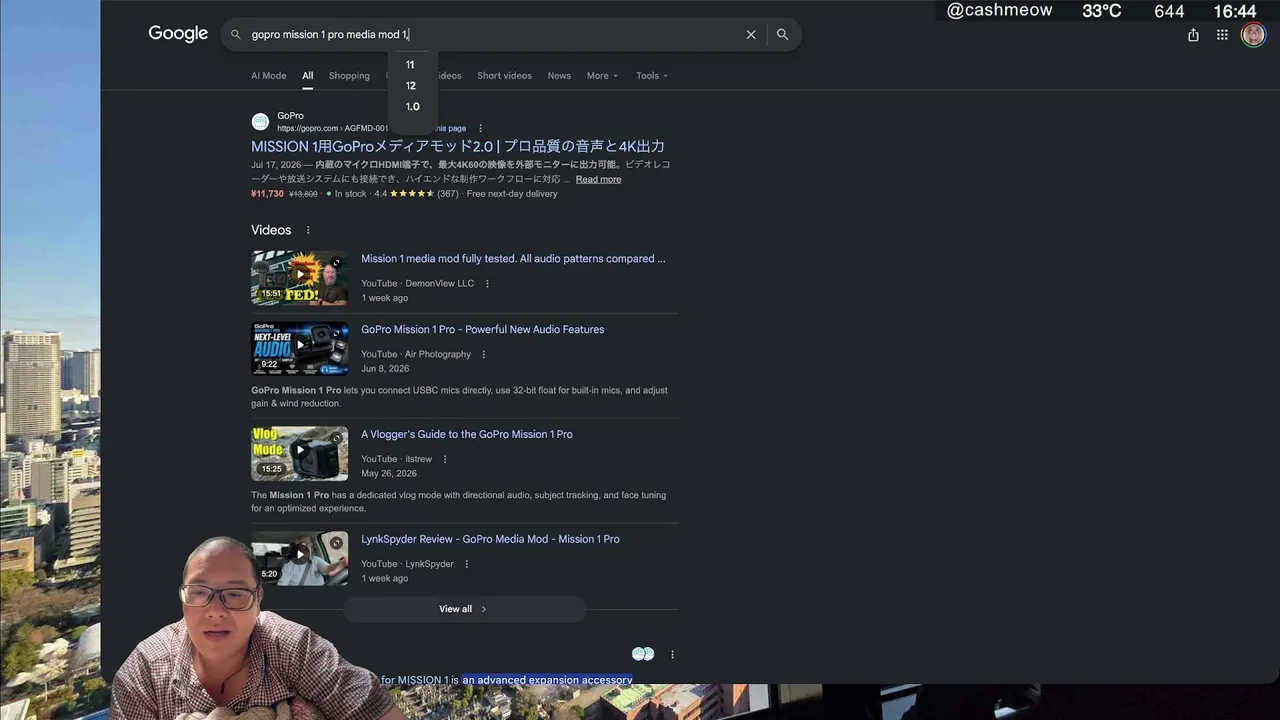Switch to the AI Mode tab
The height and width of the screenshot is (720, 1280).
[x=268, y=76]
